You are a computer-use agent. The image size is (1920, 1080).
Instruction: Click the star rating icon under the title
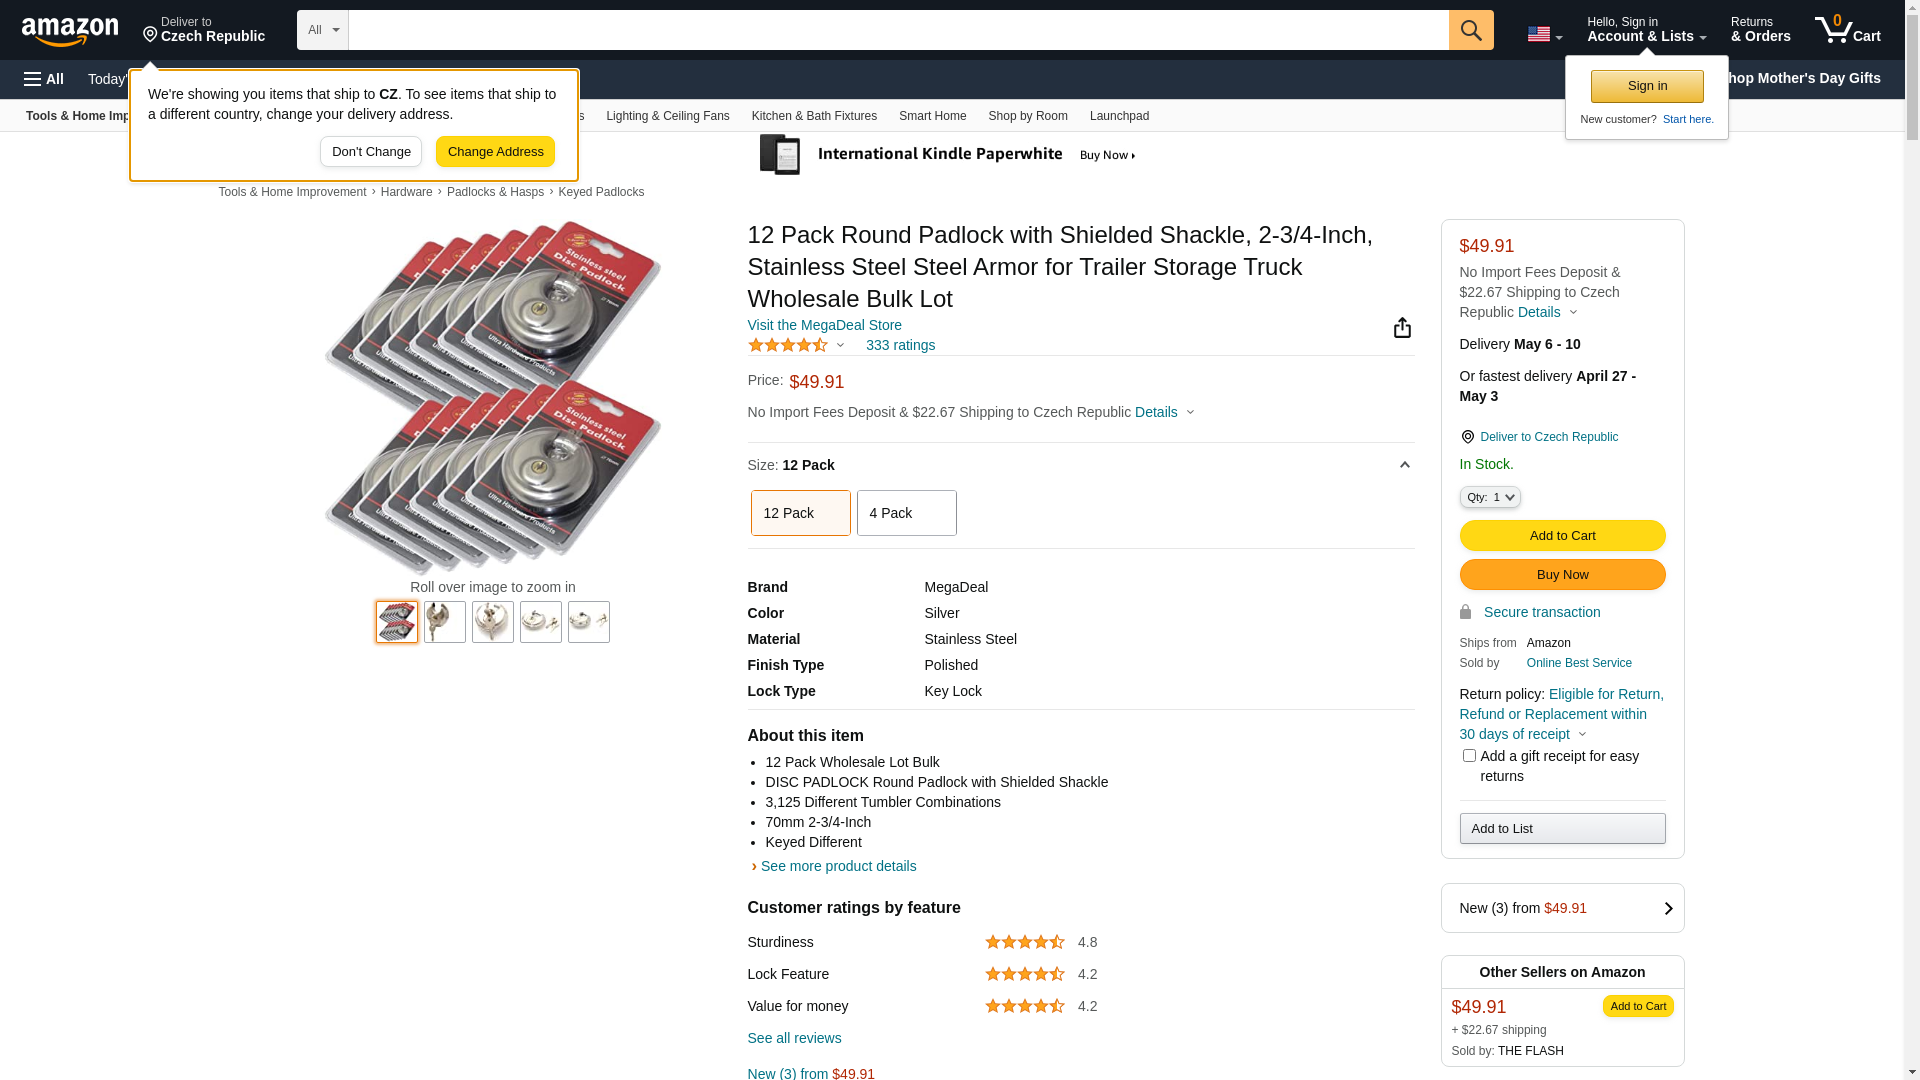point(787,345)
